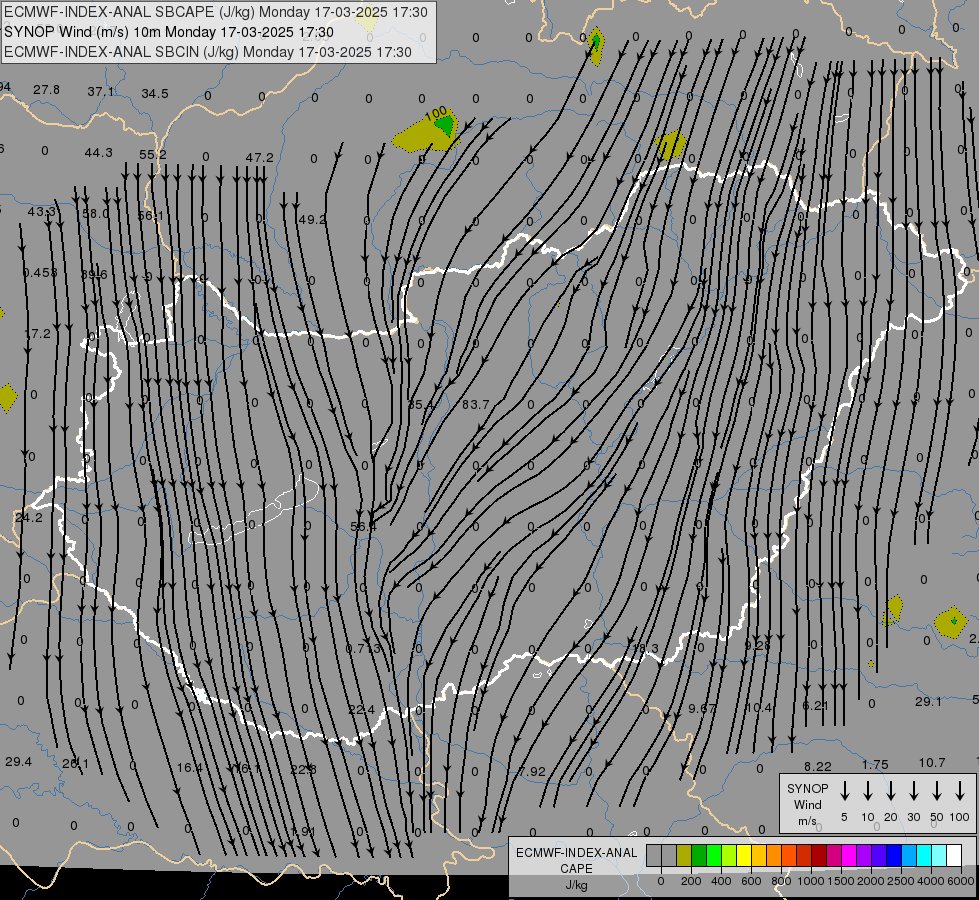Click the map value 49.2
The width and height of the screenshot is (979, 900).
point(312,219)
